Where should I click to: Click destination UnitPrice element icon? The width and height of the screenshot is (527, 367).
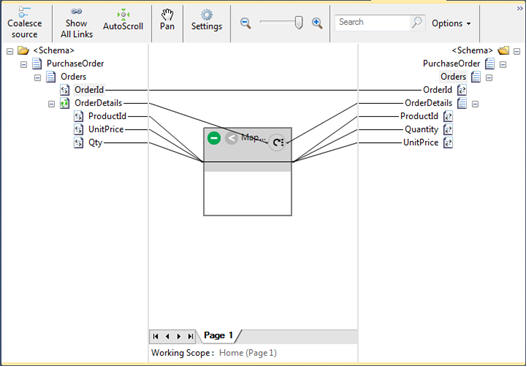tap(448, 142)
